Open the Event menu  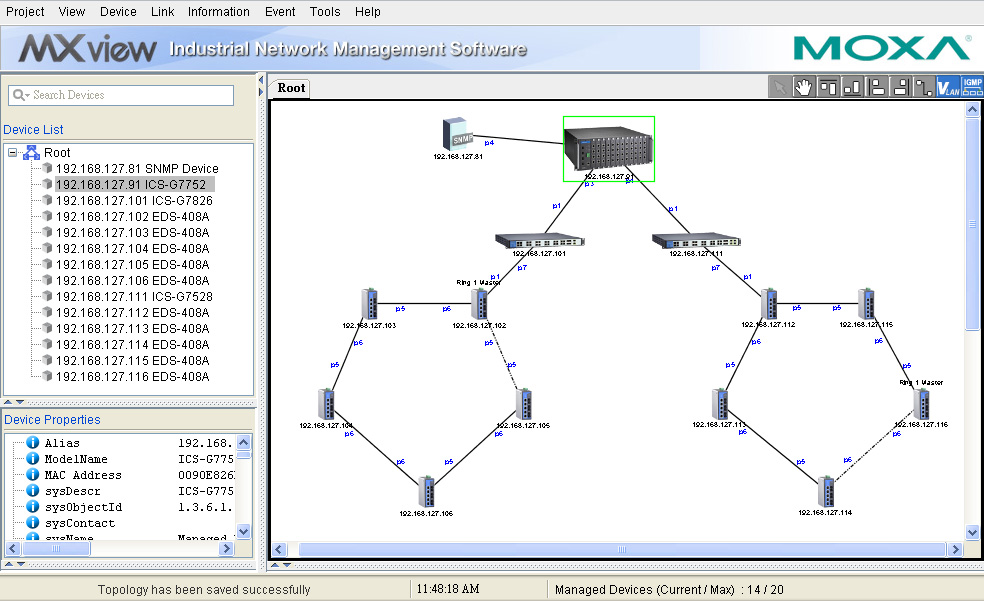click(x=280, y=12)
